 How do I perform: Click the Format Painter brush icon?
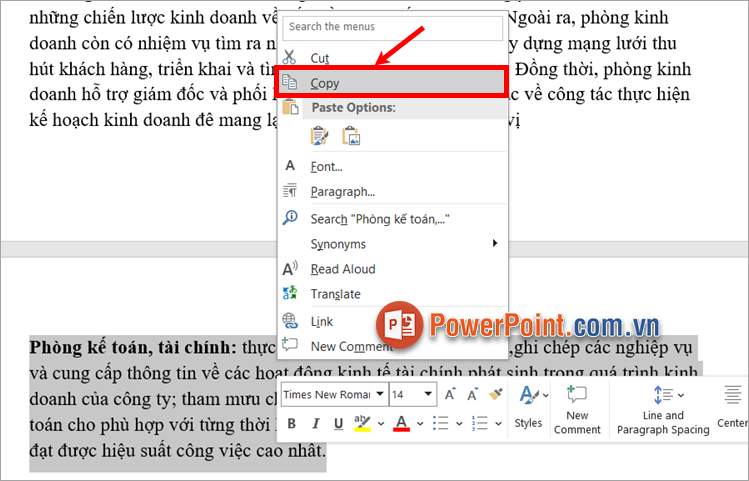point(496,394)
